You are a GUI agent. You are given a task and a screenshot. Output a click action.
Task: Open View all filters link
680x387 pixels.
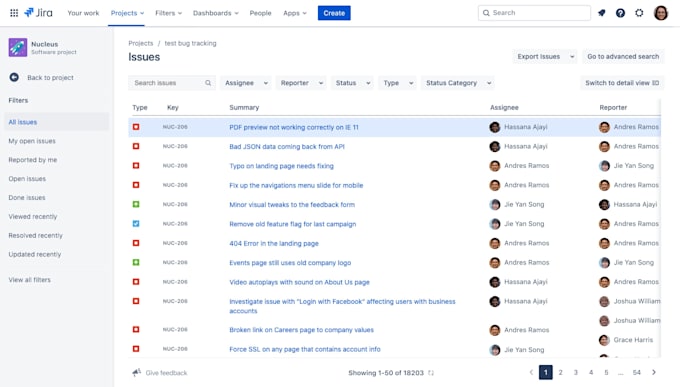[x=29, y=280]
